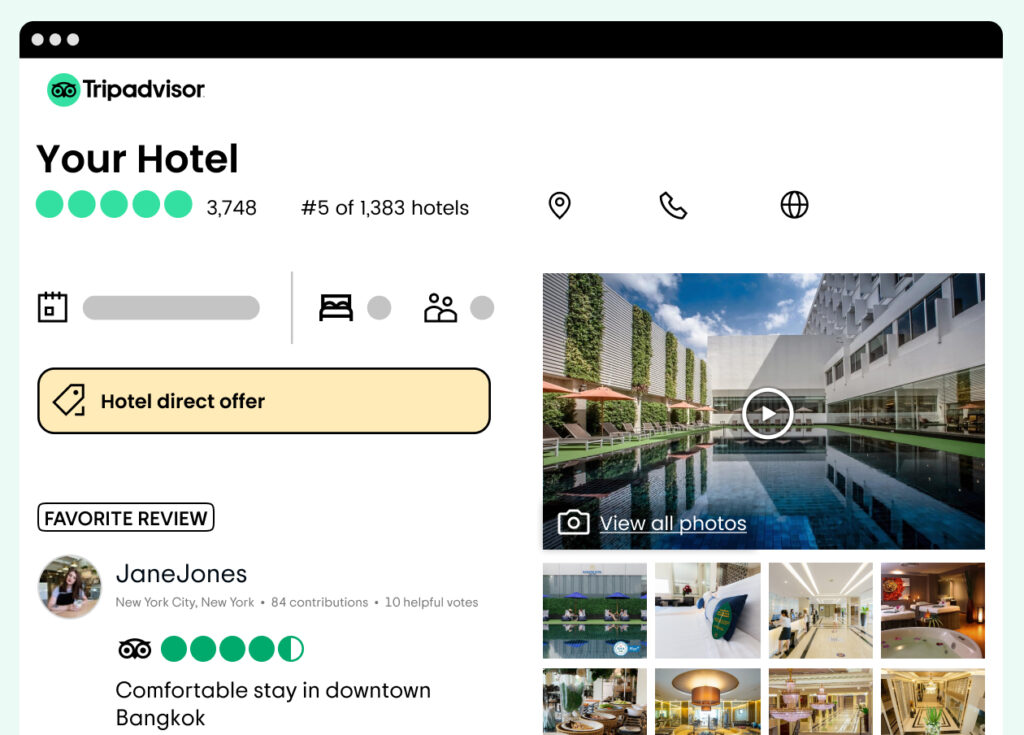Image resolution: width=1024 pixels, height=735 pixels.
Task: Click the Tripadvisor owl logo
Action: 63,90
